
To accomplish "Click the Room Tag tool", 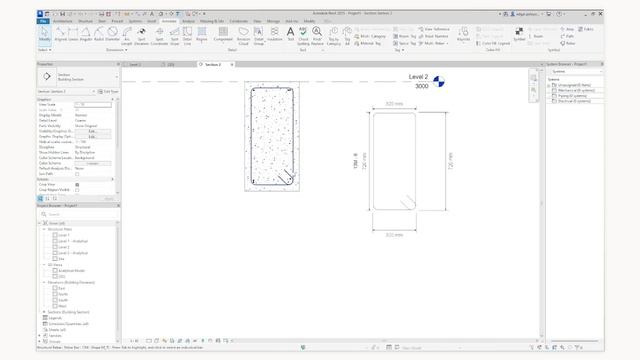I will pyautogui.click(x=404, y=36).
